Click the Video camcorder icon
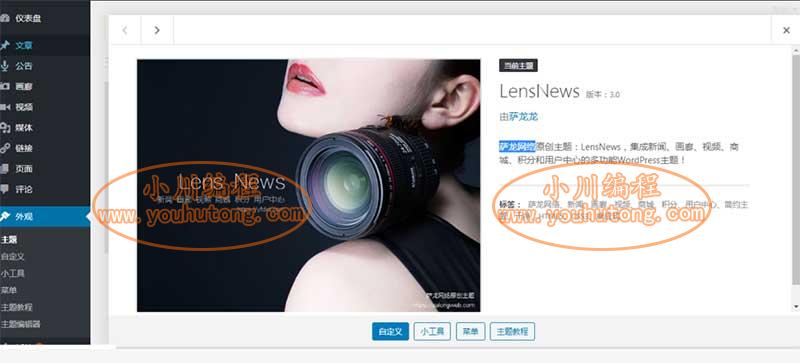This screenshot has height=363, width=800. pyautogui.click(x=5, y=107)
